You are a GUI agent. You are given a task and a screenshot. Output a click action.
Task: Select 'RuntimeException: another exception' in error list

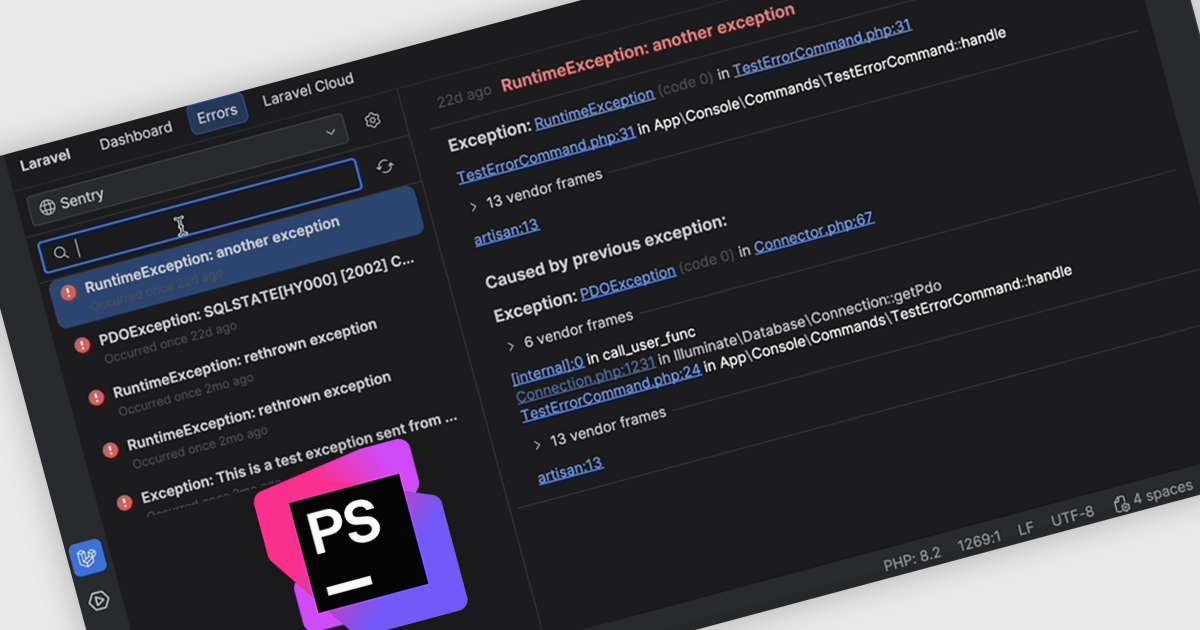coord(238,258)
